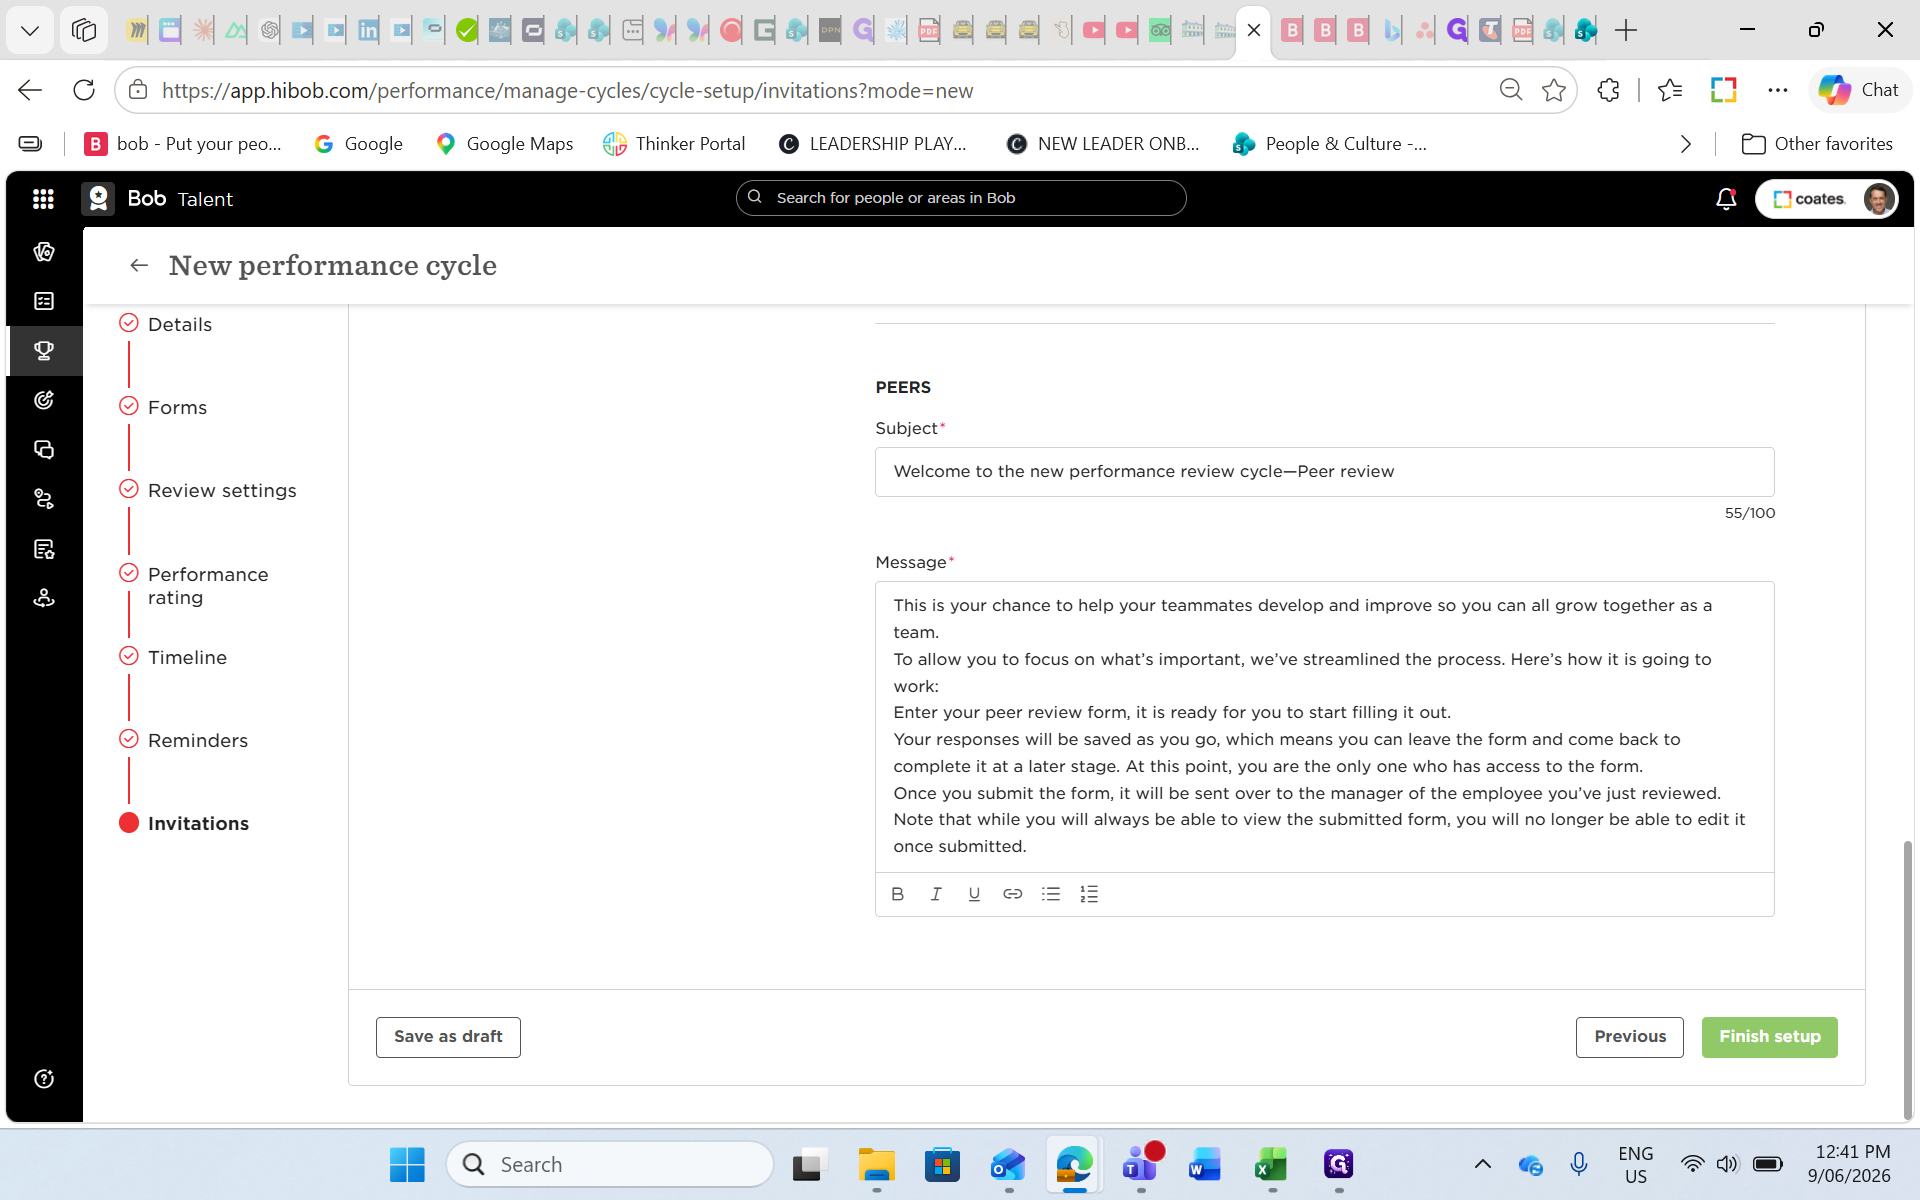Screen dimensions: 1920x1200
Task: Refresh the browser page
Action: click(x=84, y=90)
